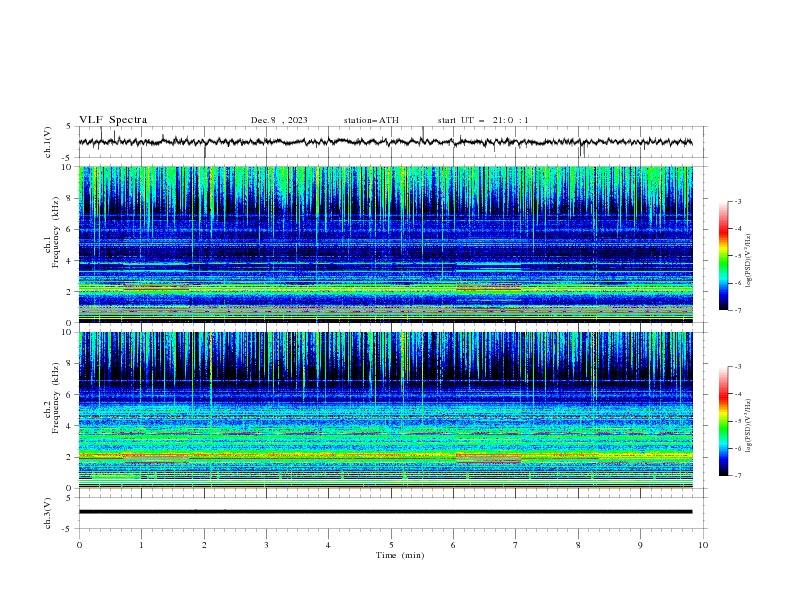Click the "-7" label on ch.2 color bar
Viewport: 792px width, 612px height.
pos(737,475)
